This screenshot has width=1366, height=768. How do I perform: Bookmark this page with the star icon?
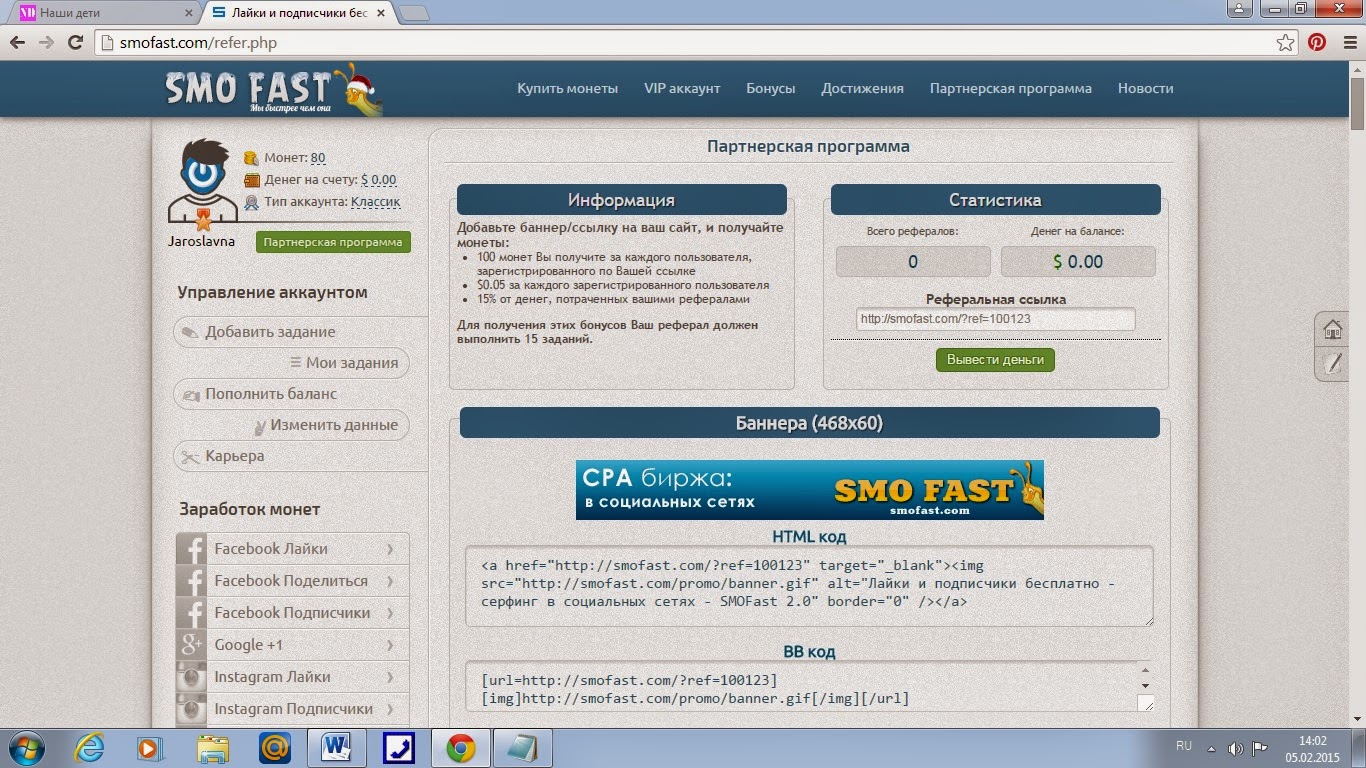click(1286, 43)
